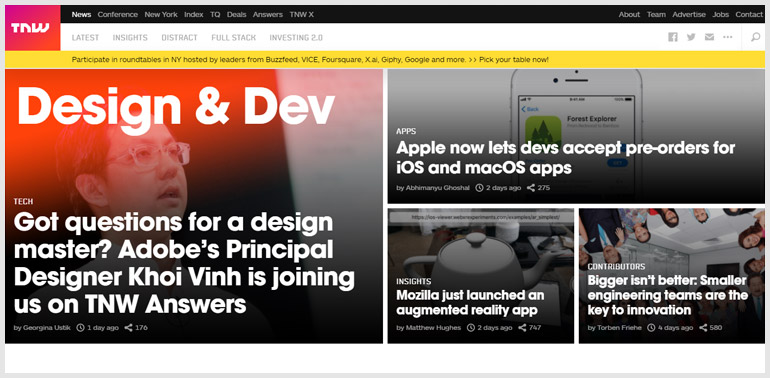The width and height of the screenshot is (770, 378).
Task: Open the Facebook icon in the header
Action: coord(673,37)
